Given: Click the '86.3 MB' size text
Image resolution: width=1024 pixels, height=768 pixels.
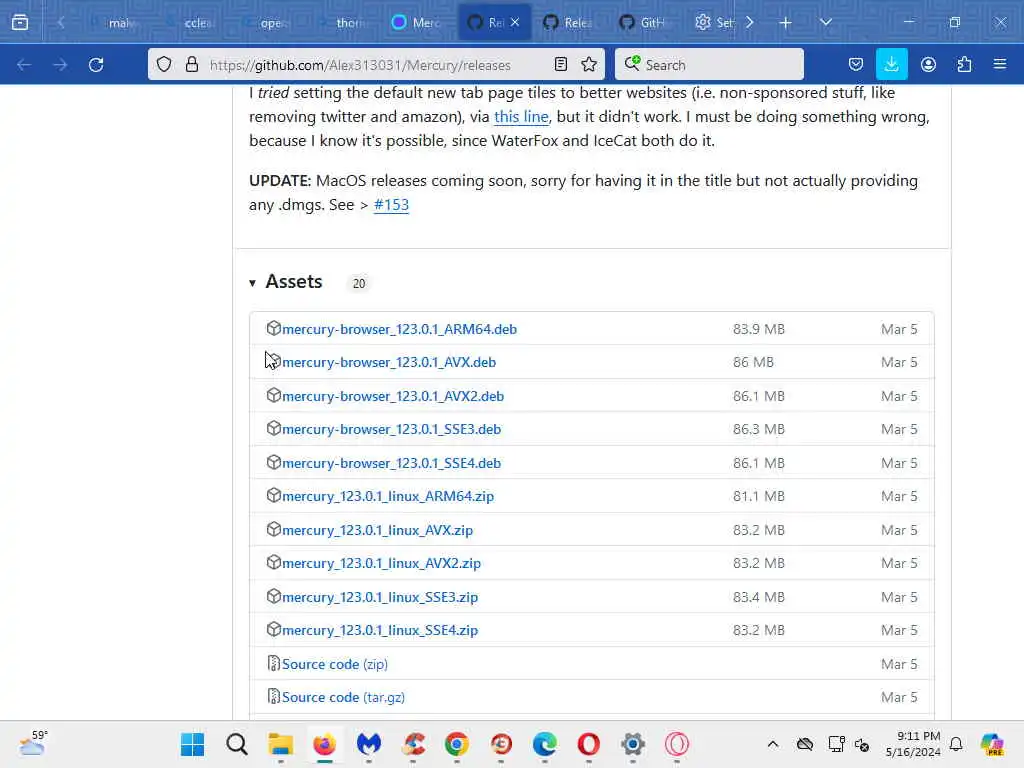Looking at the screenshot, I should coord(758,430).
